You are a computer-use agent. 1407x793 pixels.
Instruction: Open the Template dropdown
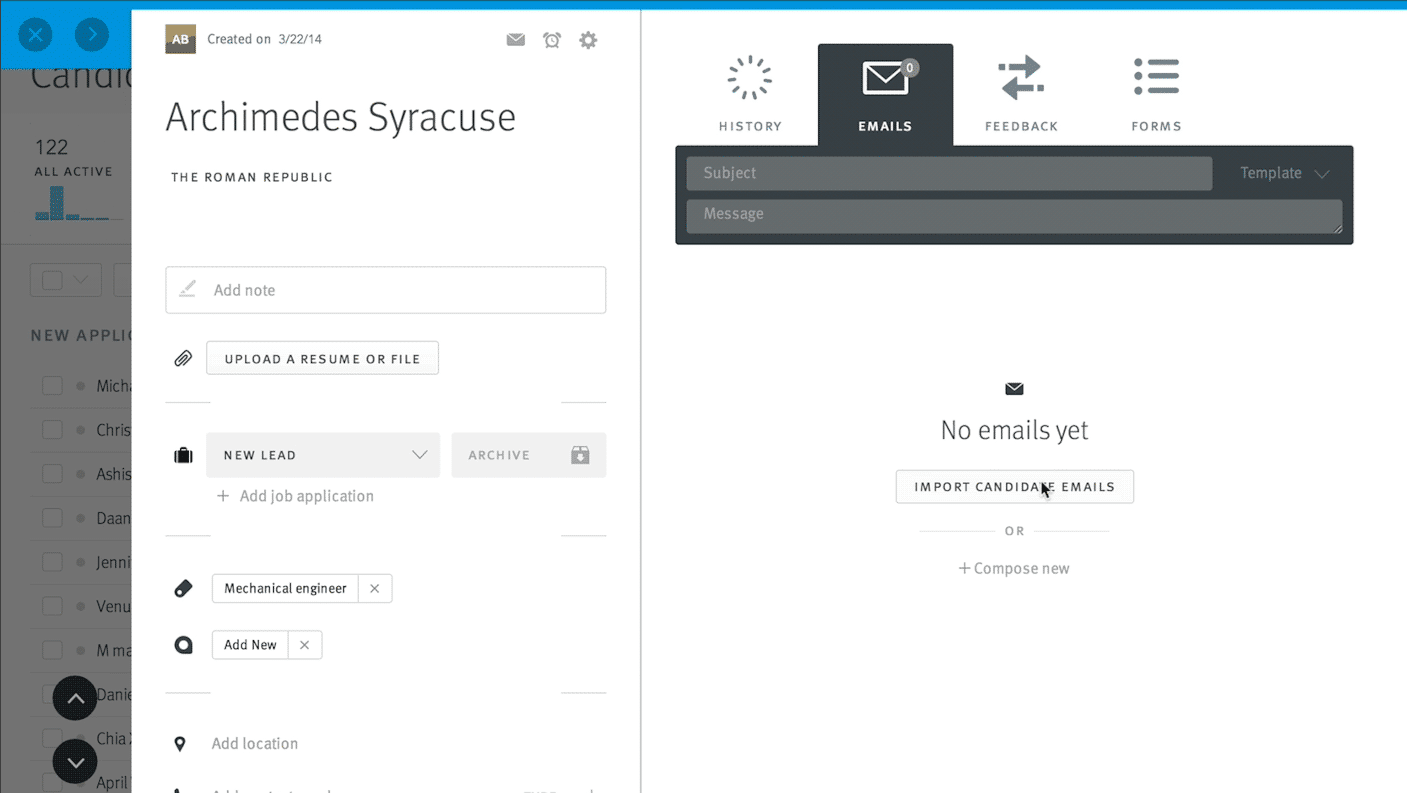point(1284,173)
